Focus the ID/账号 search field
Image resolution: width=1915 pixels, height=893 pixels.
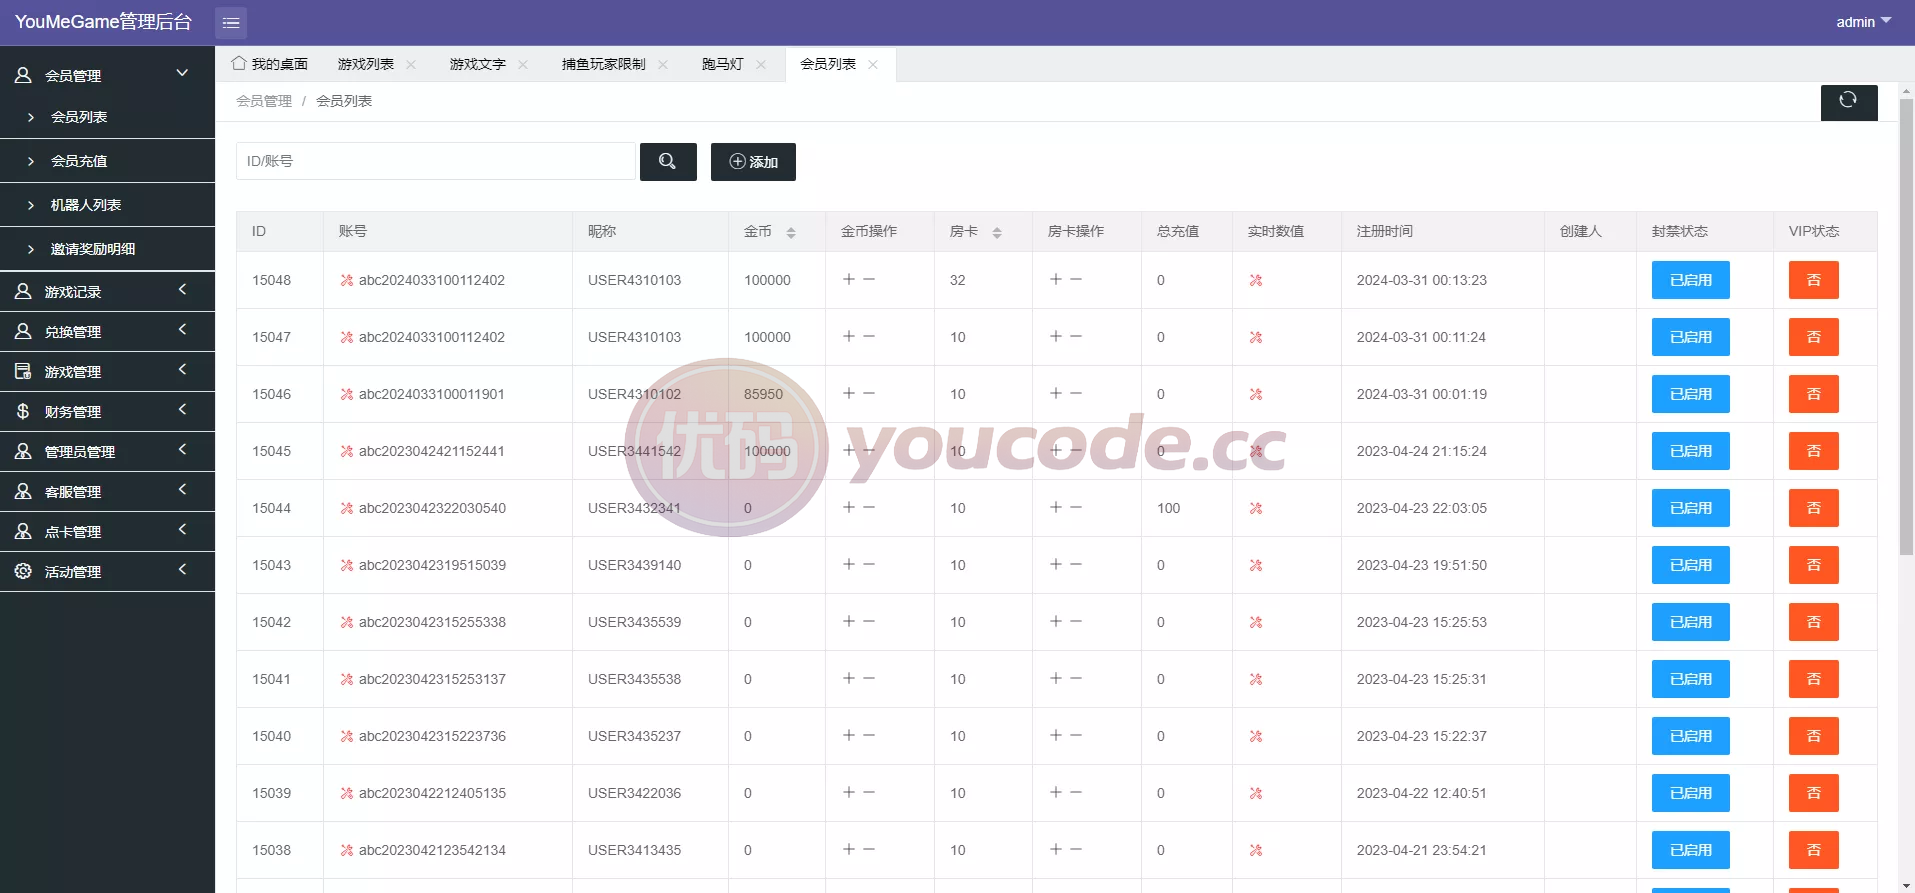click(x=435, y=161)
